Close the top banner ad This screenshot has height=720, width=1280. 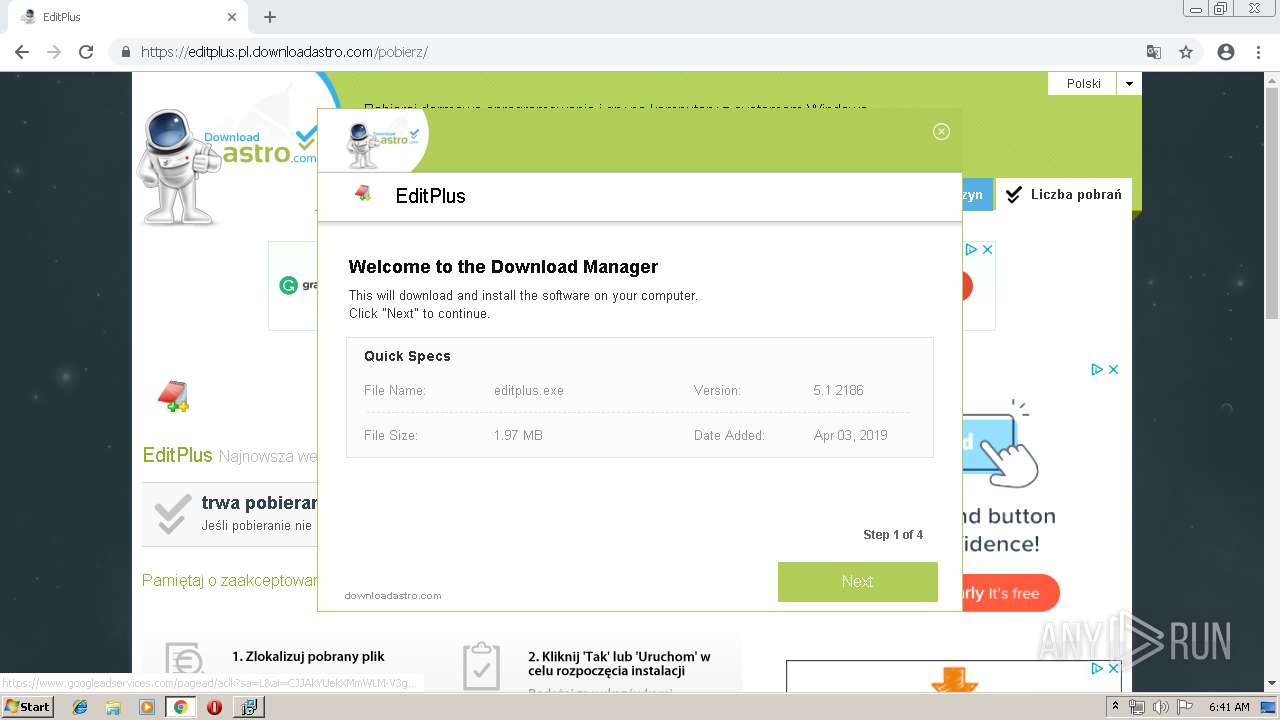[987, 249]
